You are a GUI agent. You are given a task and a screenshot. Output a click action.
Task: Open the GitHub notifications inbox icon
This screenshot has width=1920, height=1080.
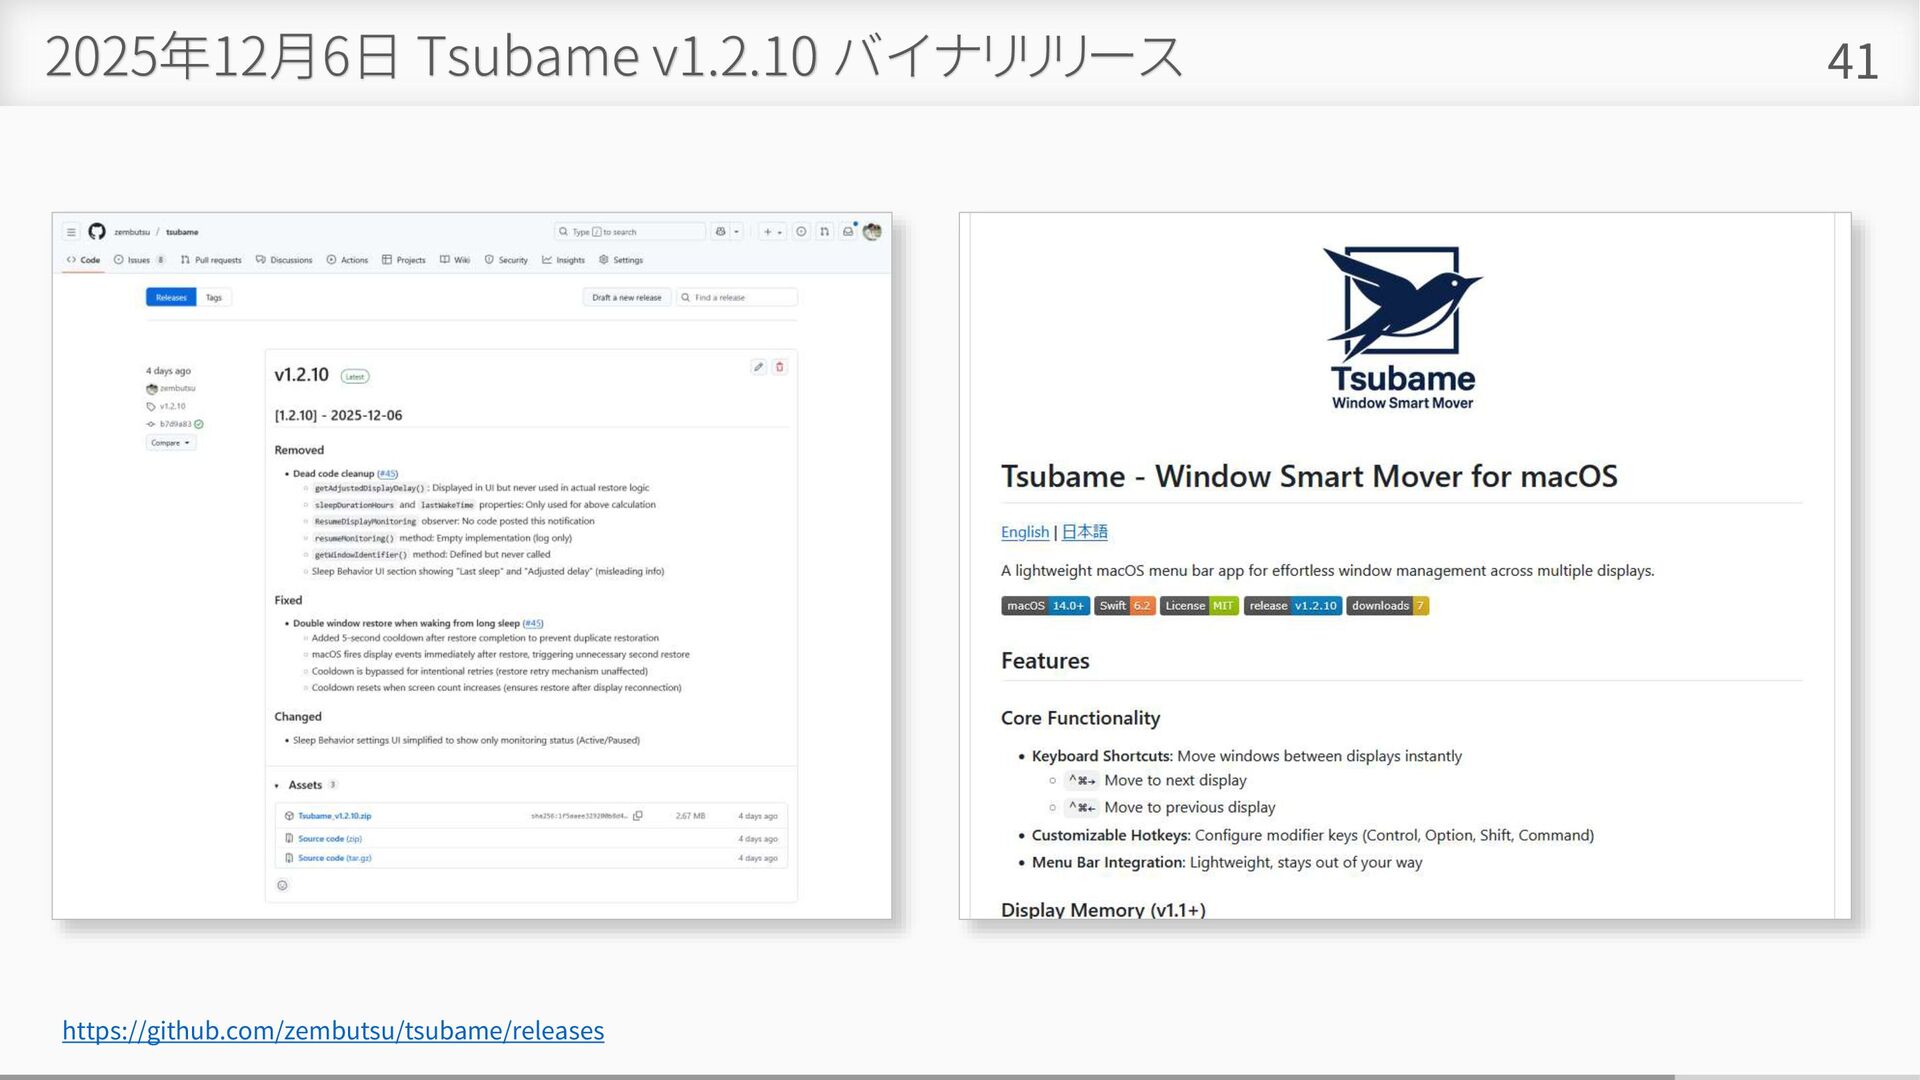[x=848, y=232]
